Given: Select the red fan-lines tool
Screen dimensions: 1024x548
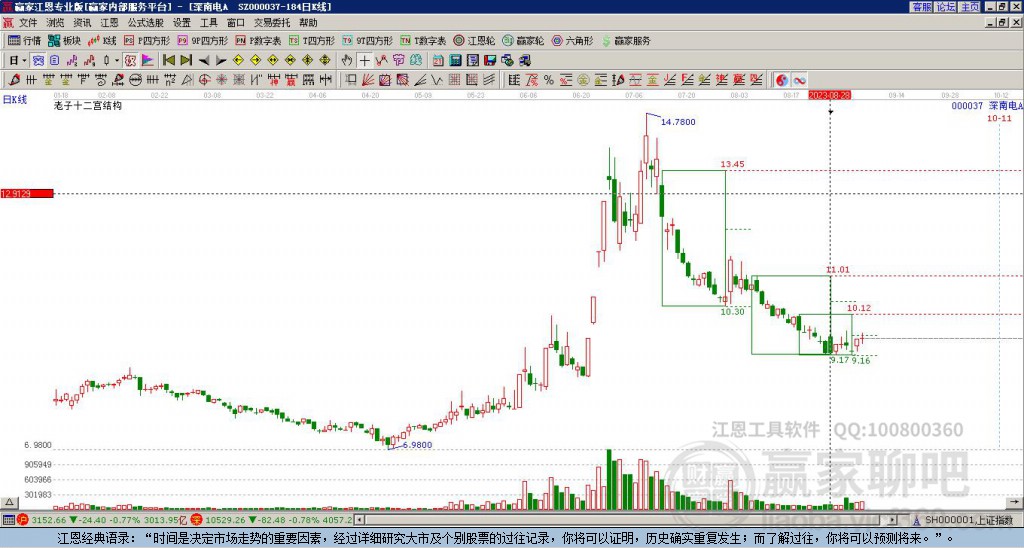Looking at the screenshot, I should coord(368,80).
